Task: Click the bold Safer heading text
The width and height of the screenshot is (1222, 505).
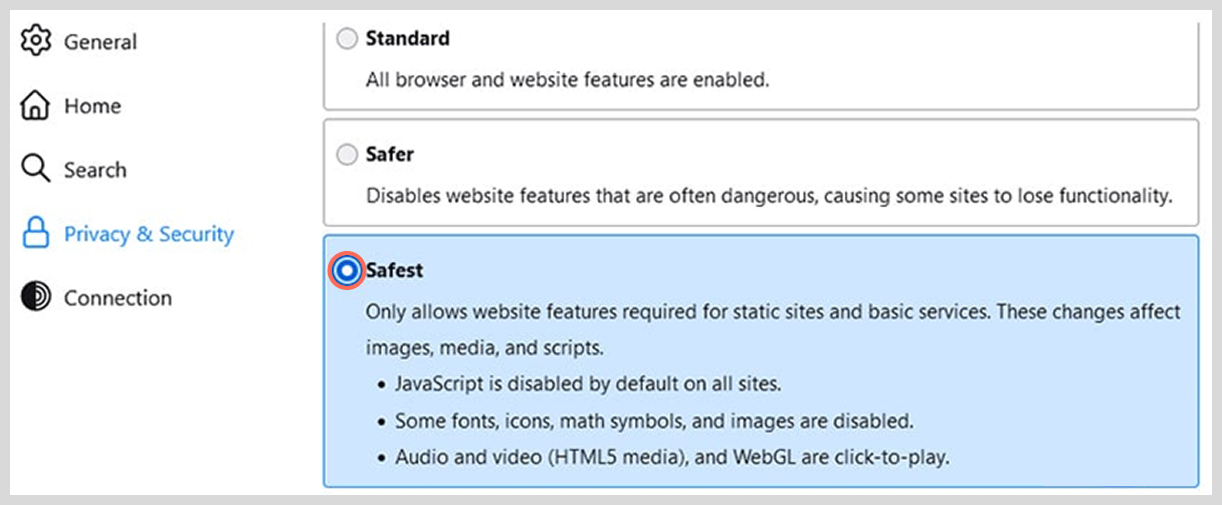Action: pyautogui.click(x=389, y=155)
